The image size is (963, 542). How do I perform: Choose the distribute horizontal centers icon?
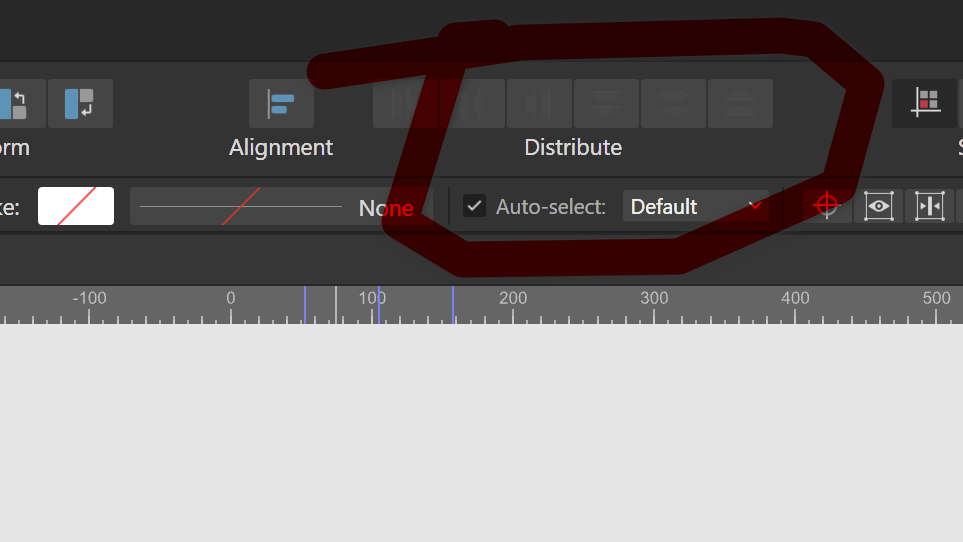(472, 104)
